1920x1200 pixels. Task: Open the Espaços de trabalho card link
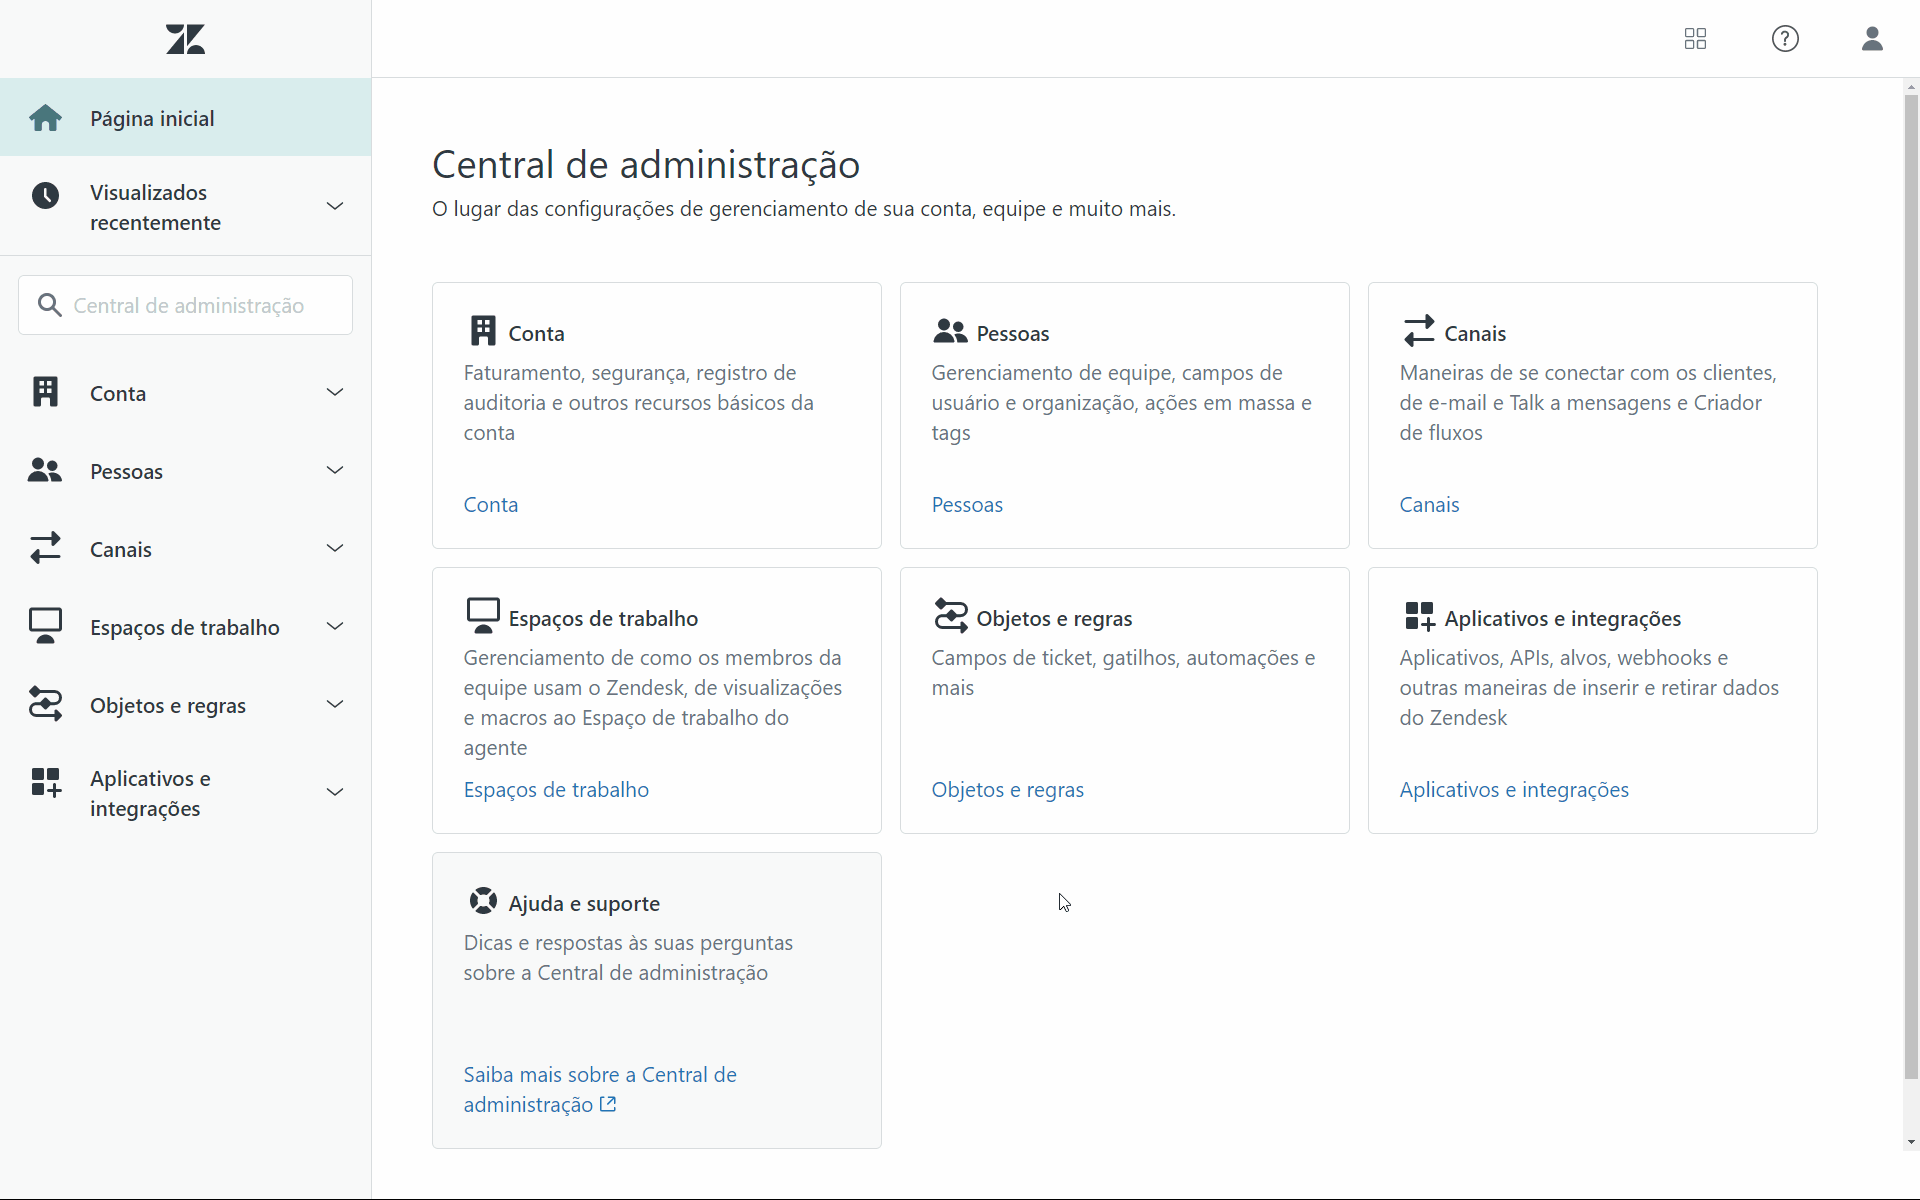[556, 789]
